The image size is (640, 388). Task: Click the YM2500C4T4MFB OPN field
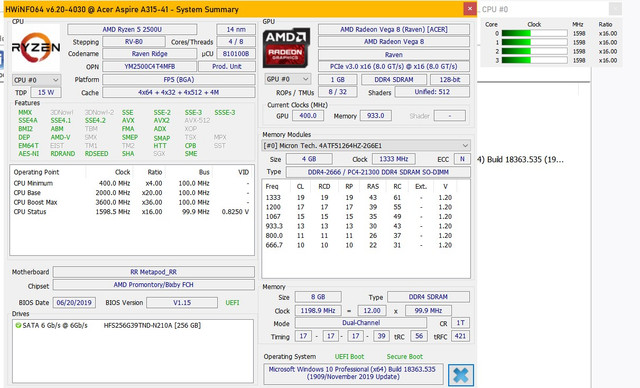(149, 66)
